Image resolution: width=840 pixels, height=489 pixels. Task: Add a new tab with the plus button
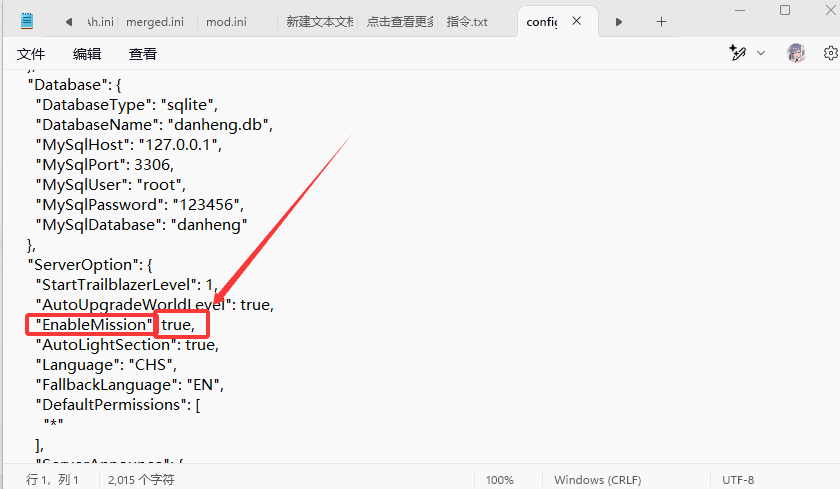coord(661,21)
